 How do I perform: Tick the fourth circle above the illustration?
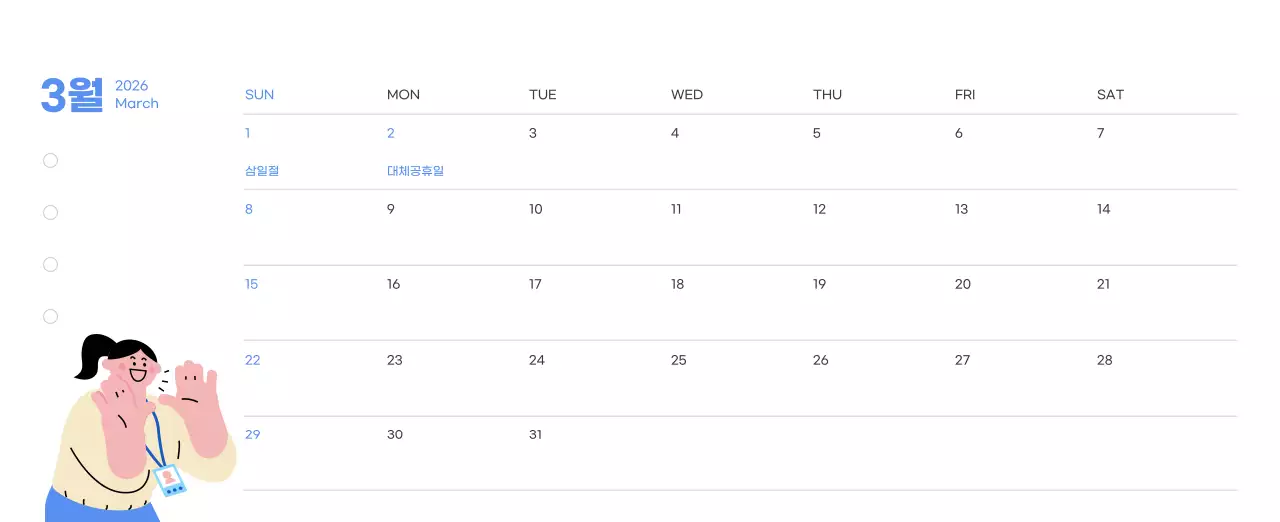tap(51, 316)
